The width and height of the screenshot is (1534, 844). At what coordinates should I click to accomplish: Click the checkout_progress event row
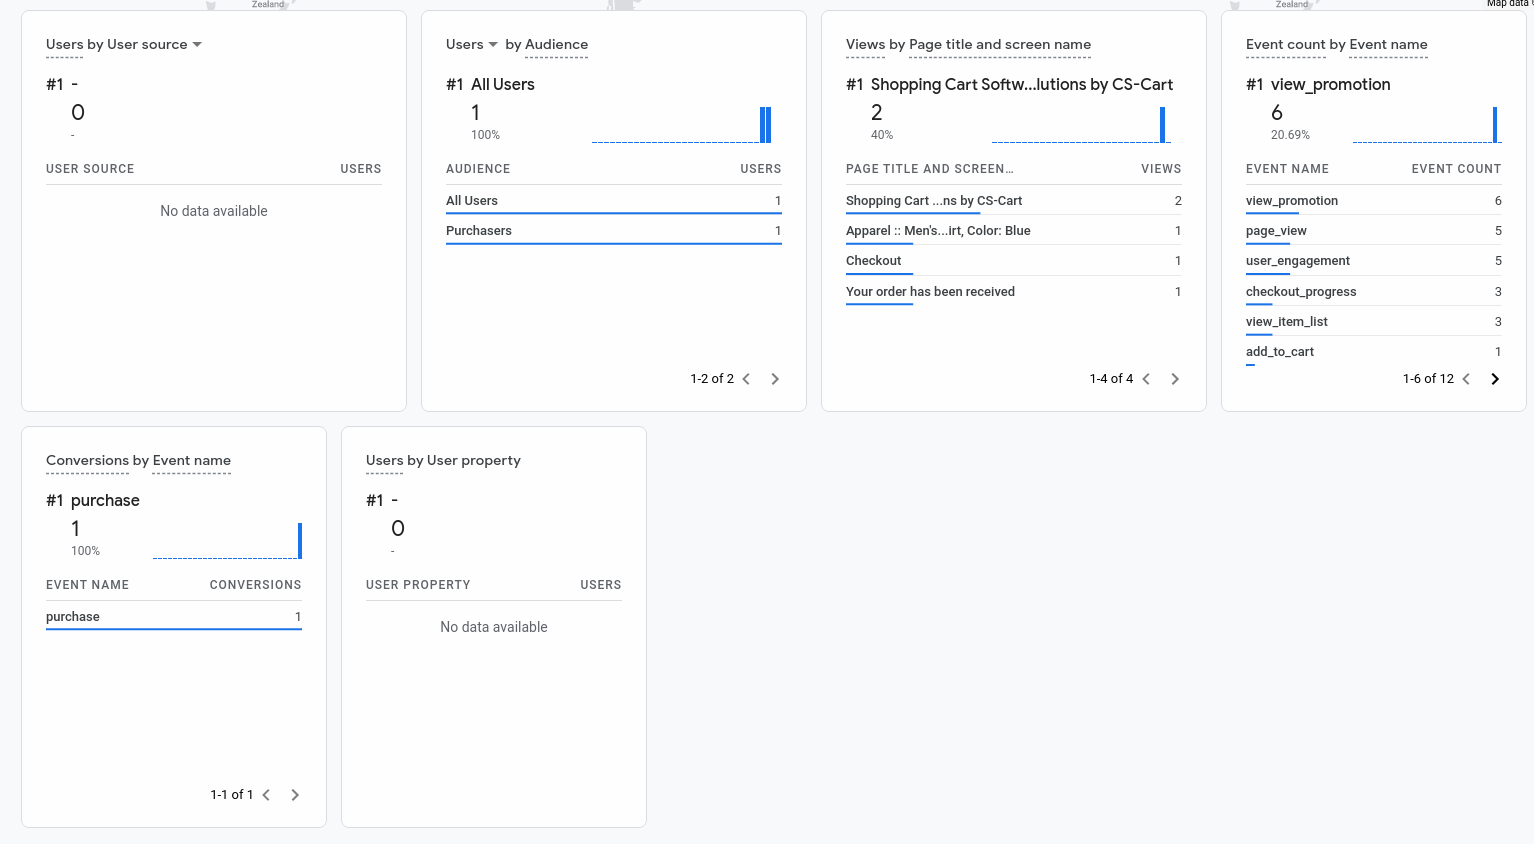point(1374,292)
